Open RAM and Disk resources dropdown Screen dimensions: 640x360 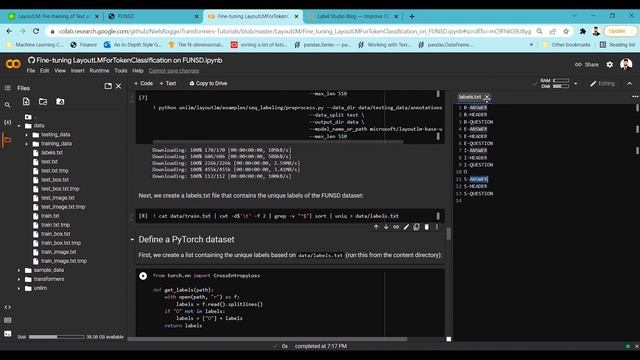point(576,84)
